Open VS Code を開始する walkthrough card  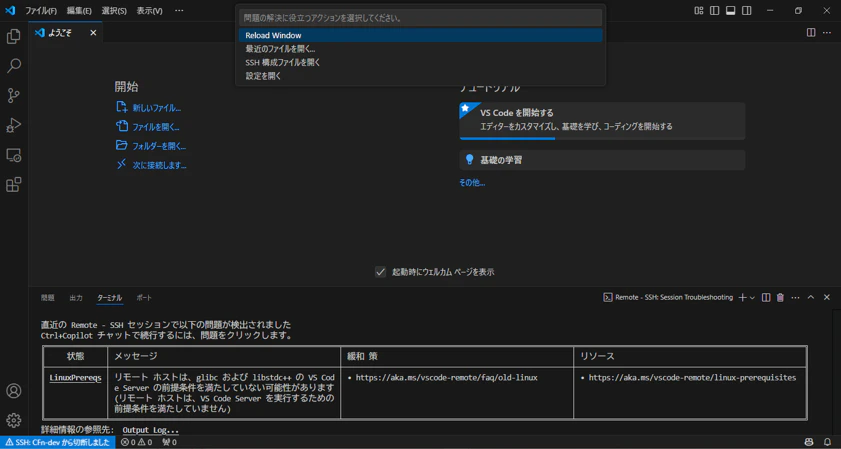pos(602,120)
